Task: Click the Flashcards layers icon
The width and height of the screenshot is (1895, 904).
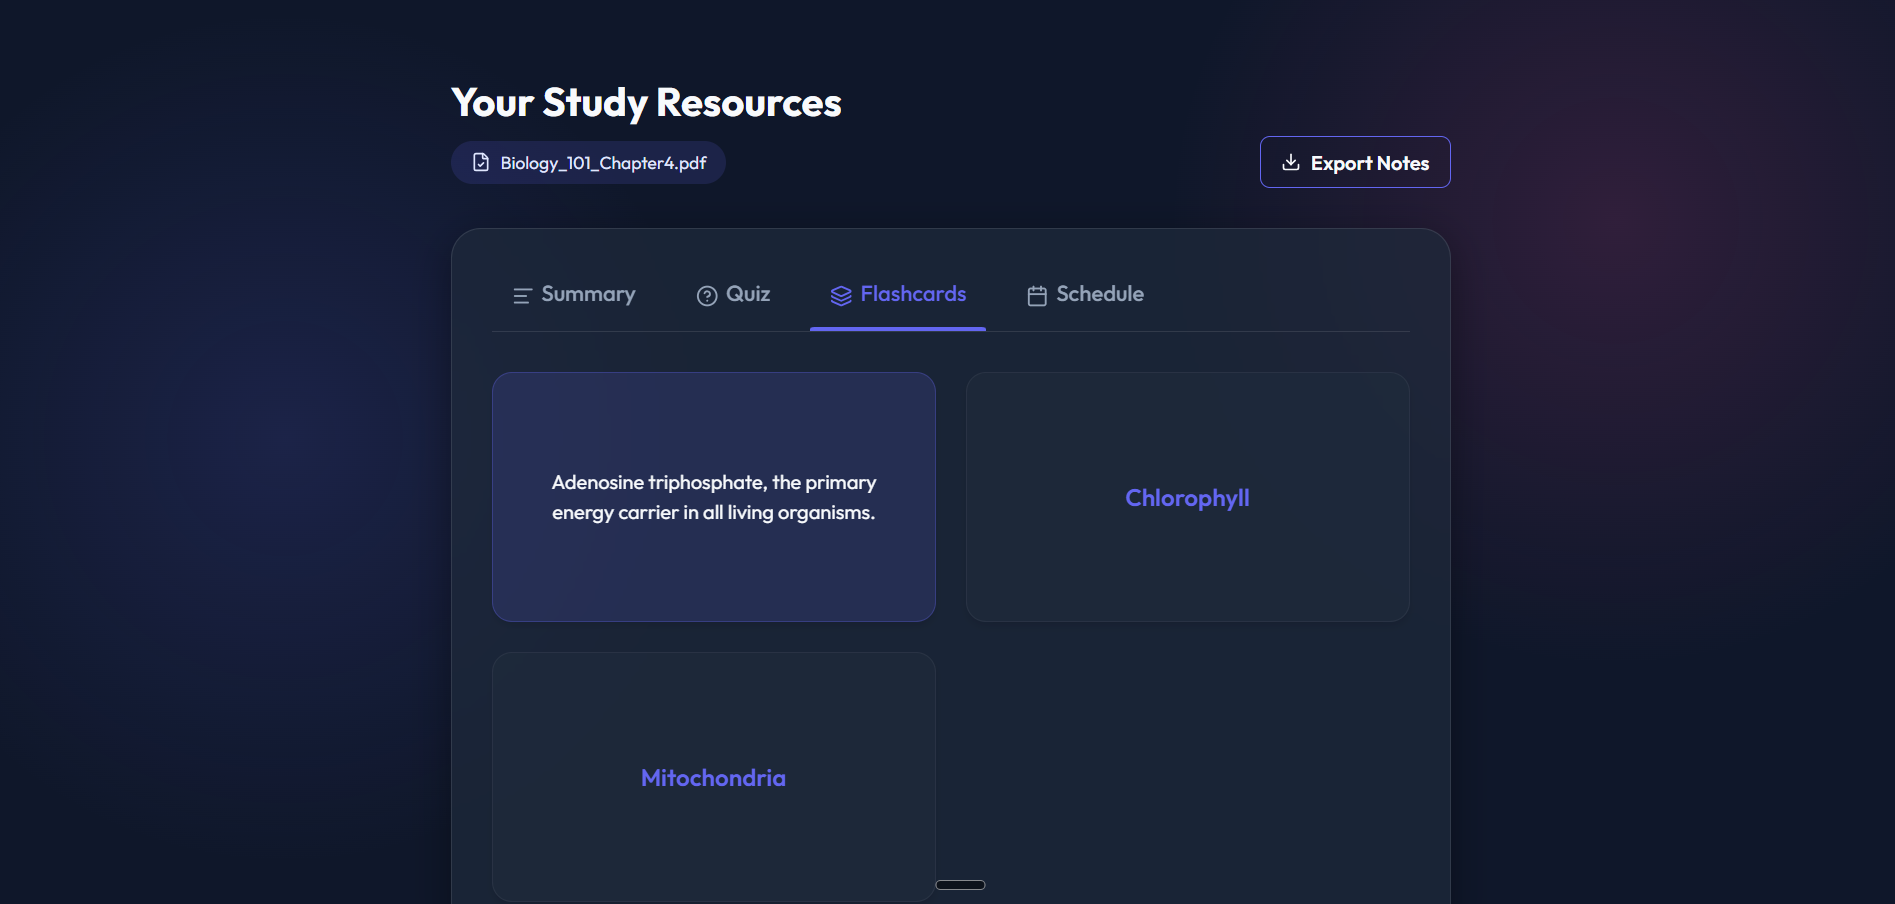Action: pos(841,296)
